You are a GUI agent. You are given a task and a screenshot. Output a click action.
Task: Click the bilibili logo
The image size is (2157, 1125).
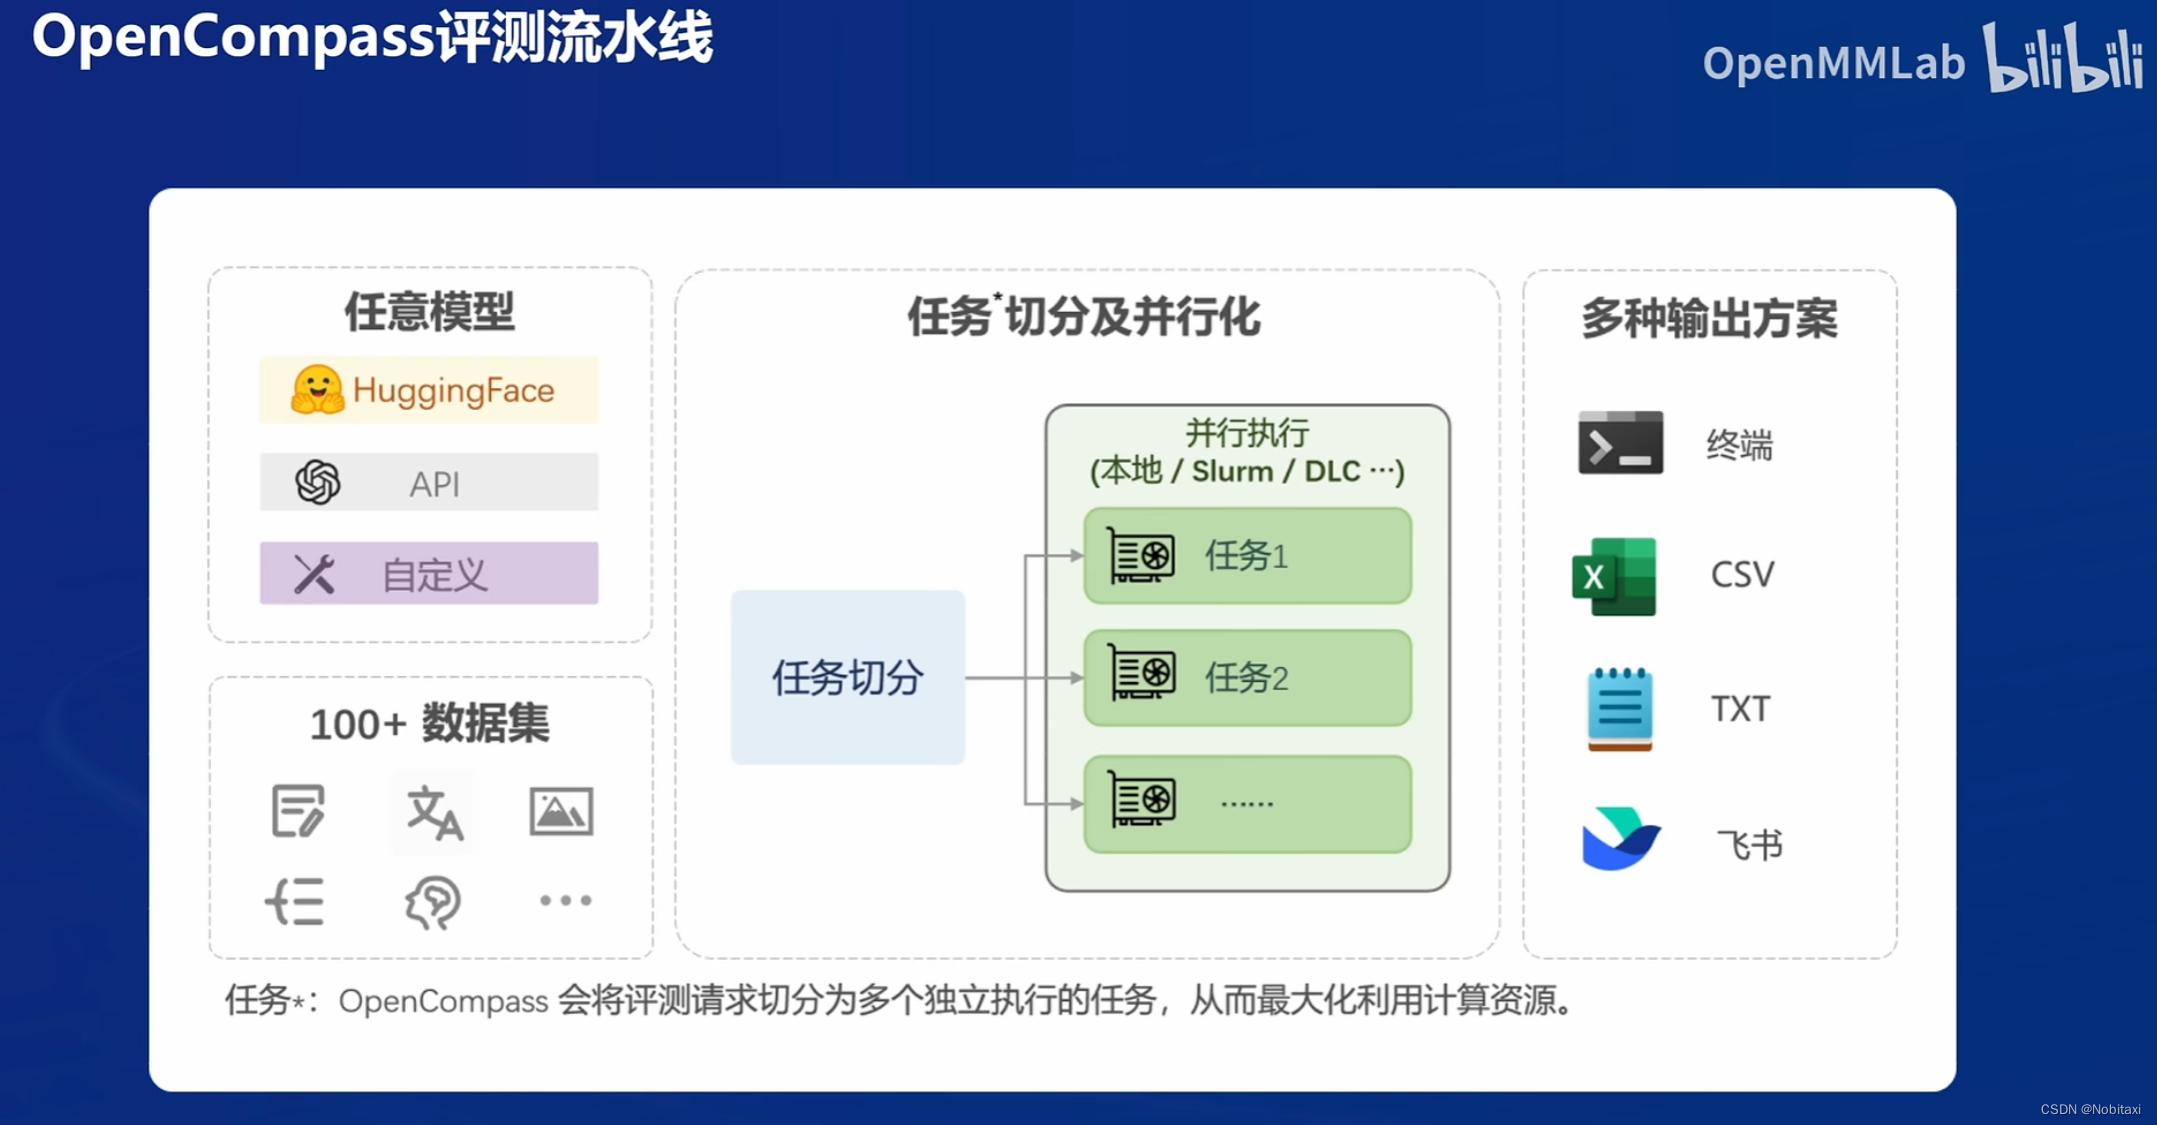2065,63
